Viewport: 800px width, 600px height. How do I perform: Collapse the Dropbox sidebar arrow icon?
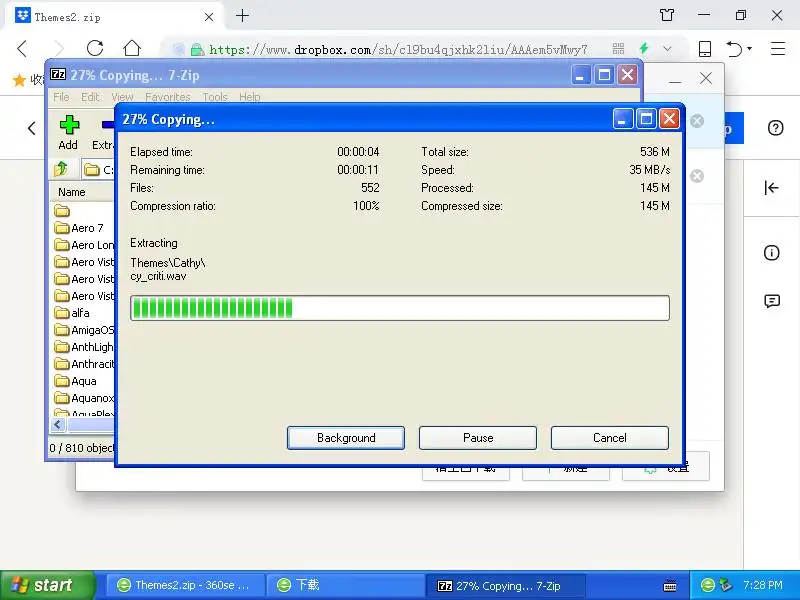pyautogui.click(x=771, y=188)
